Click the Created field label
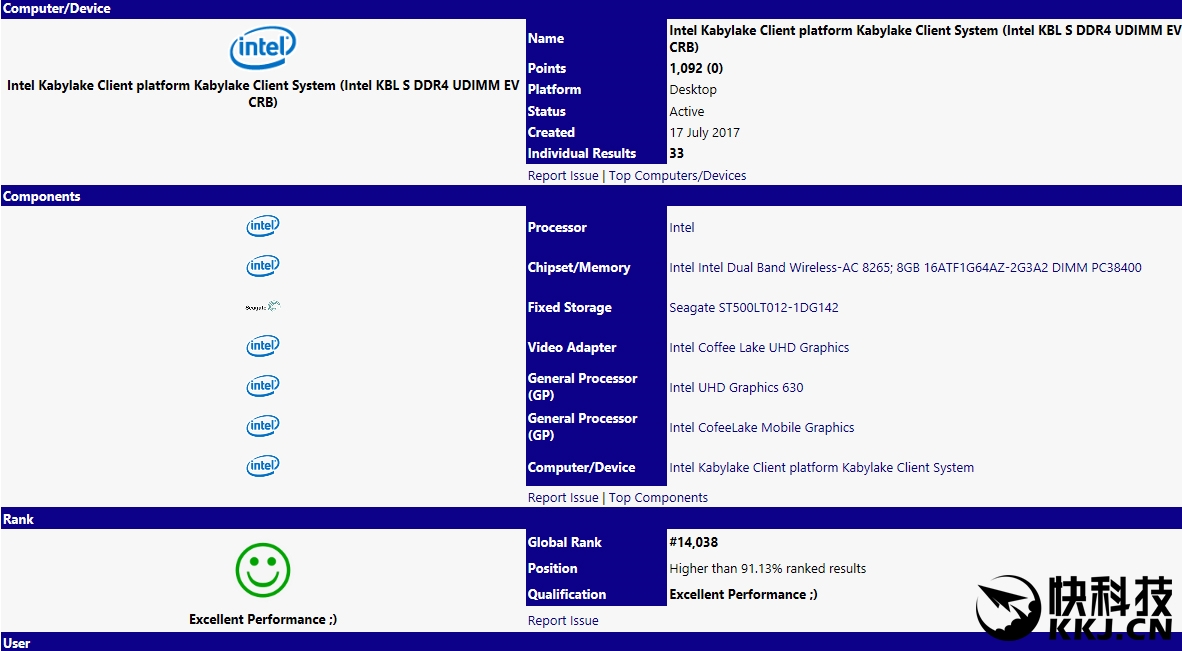 point(551,132)
